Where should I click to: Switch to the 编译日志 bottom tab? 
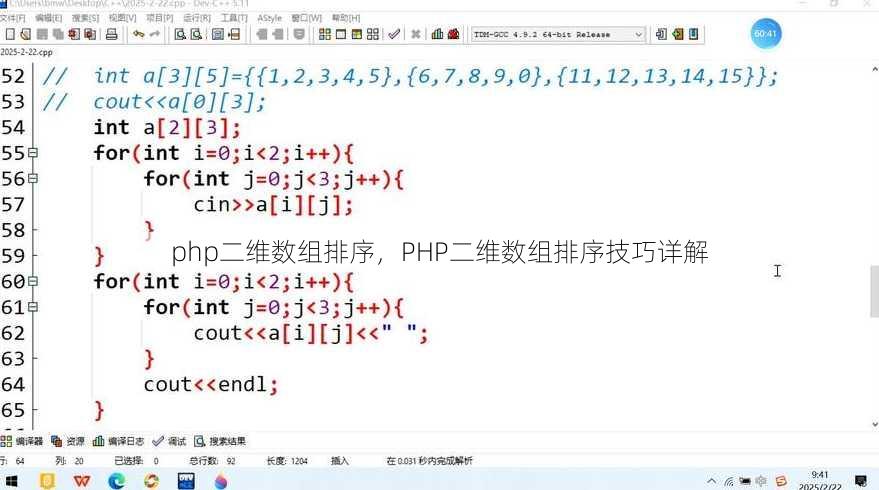119,441
